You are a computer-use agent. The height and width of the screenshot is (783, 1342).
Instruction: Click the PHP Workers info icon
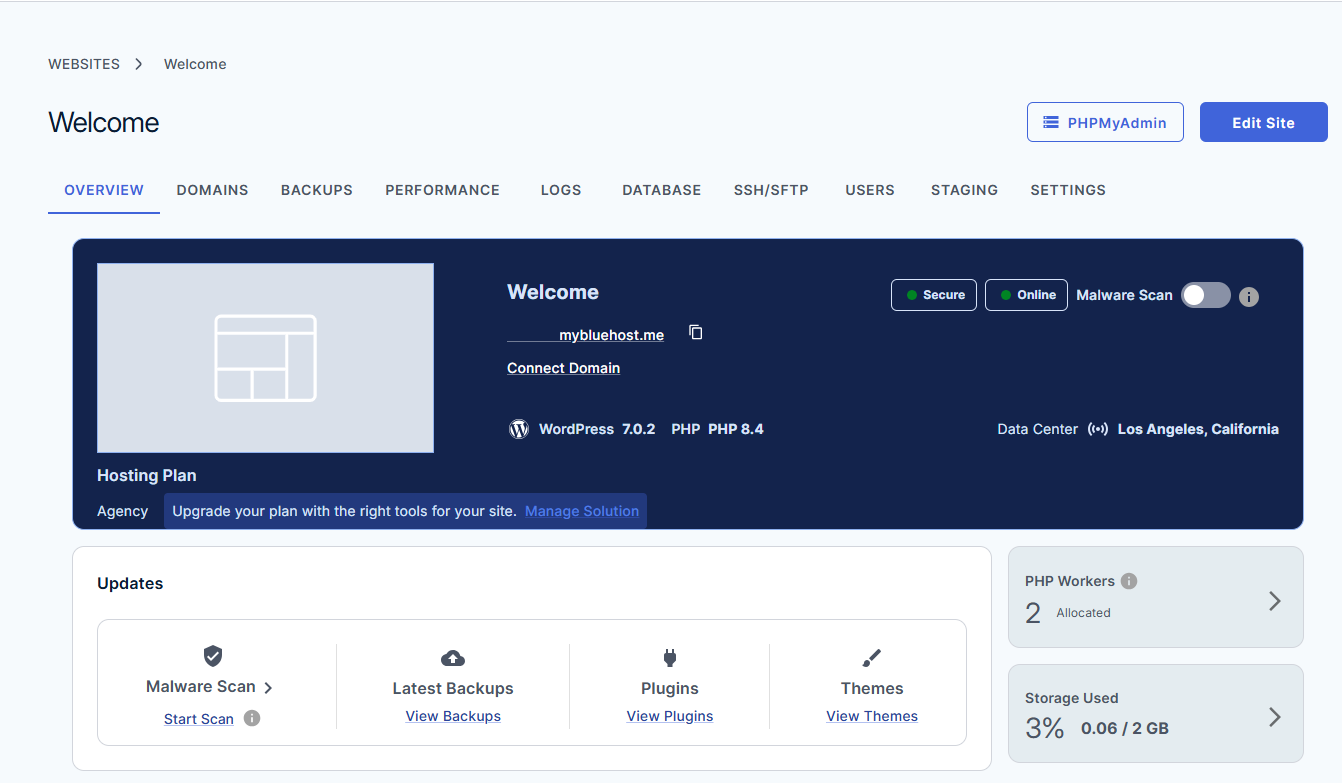(1129, 581)
